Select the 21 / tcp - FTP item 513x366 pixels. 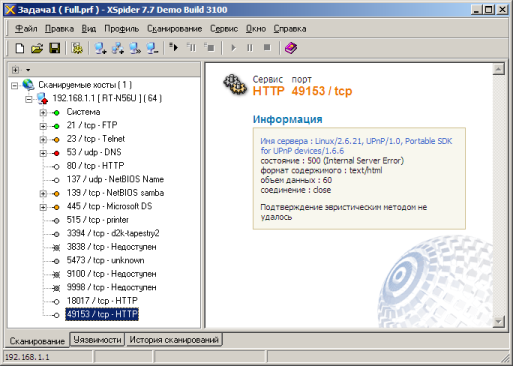[92, 125]
